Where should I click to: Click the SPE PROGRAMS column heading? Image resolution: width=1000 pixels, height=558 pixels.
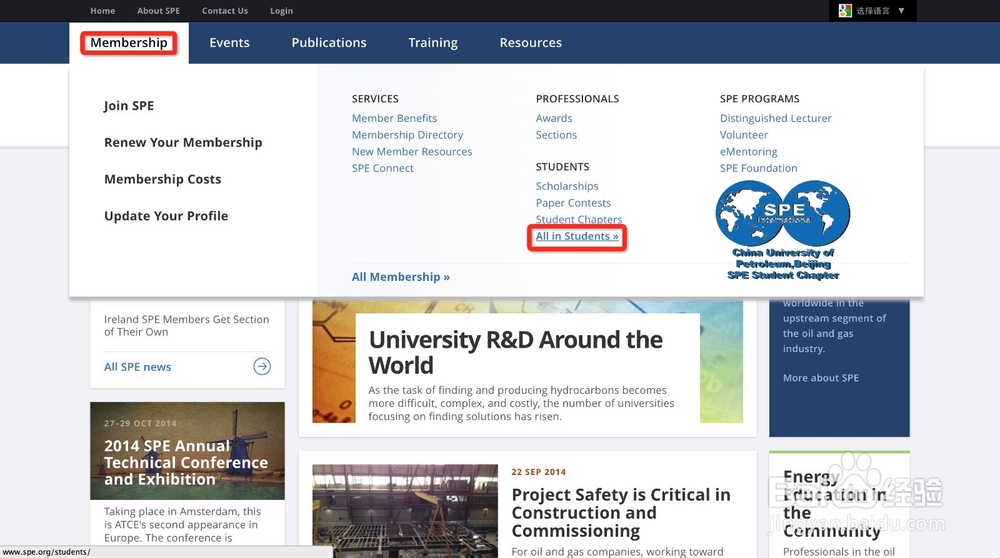(x=759, y=99)
